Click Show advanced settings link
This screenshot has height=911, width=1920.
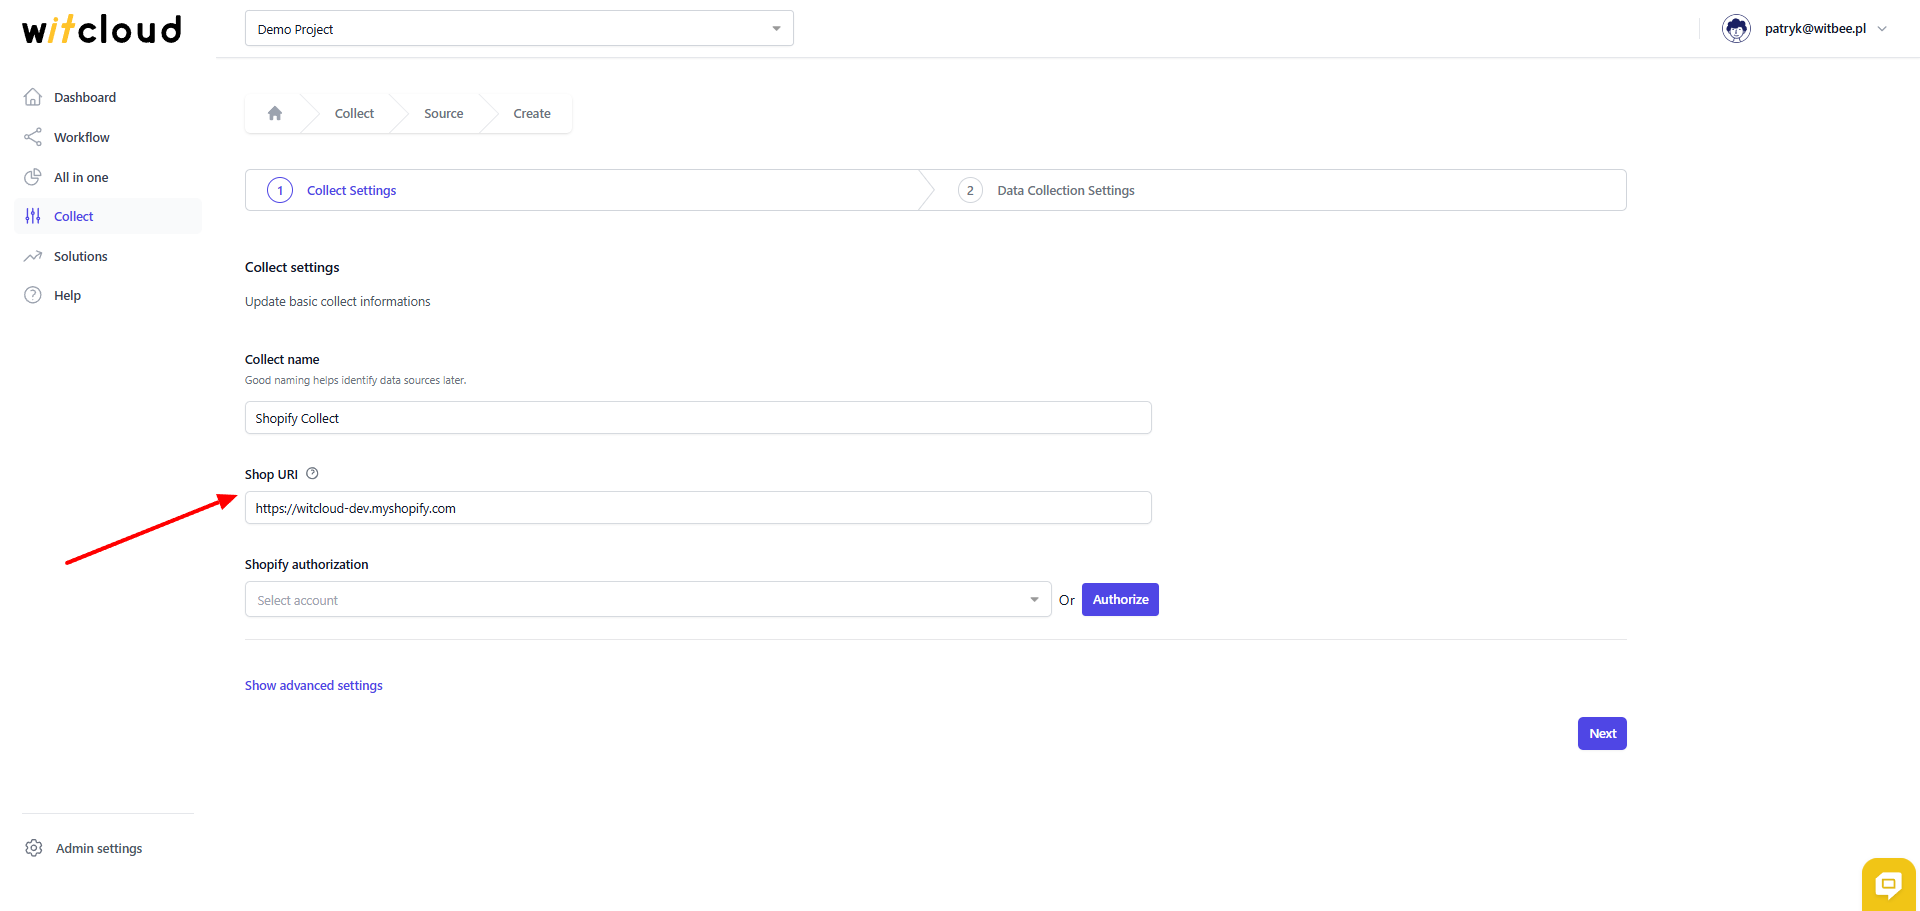click(314, 685)
